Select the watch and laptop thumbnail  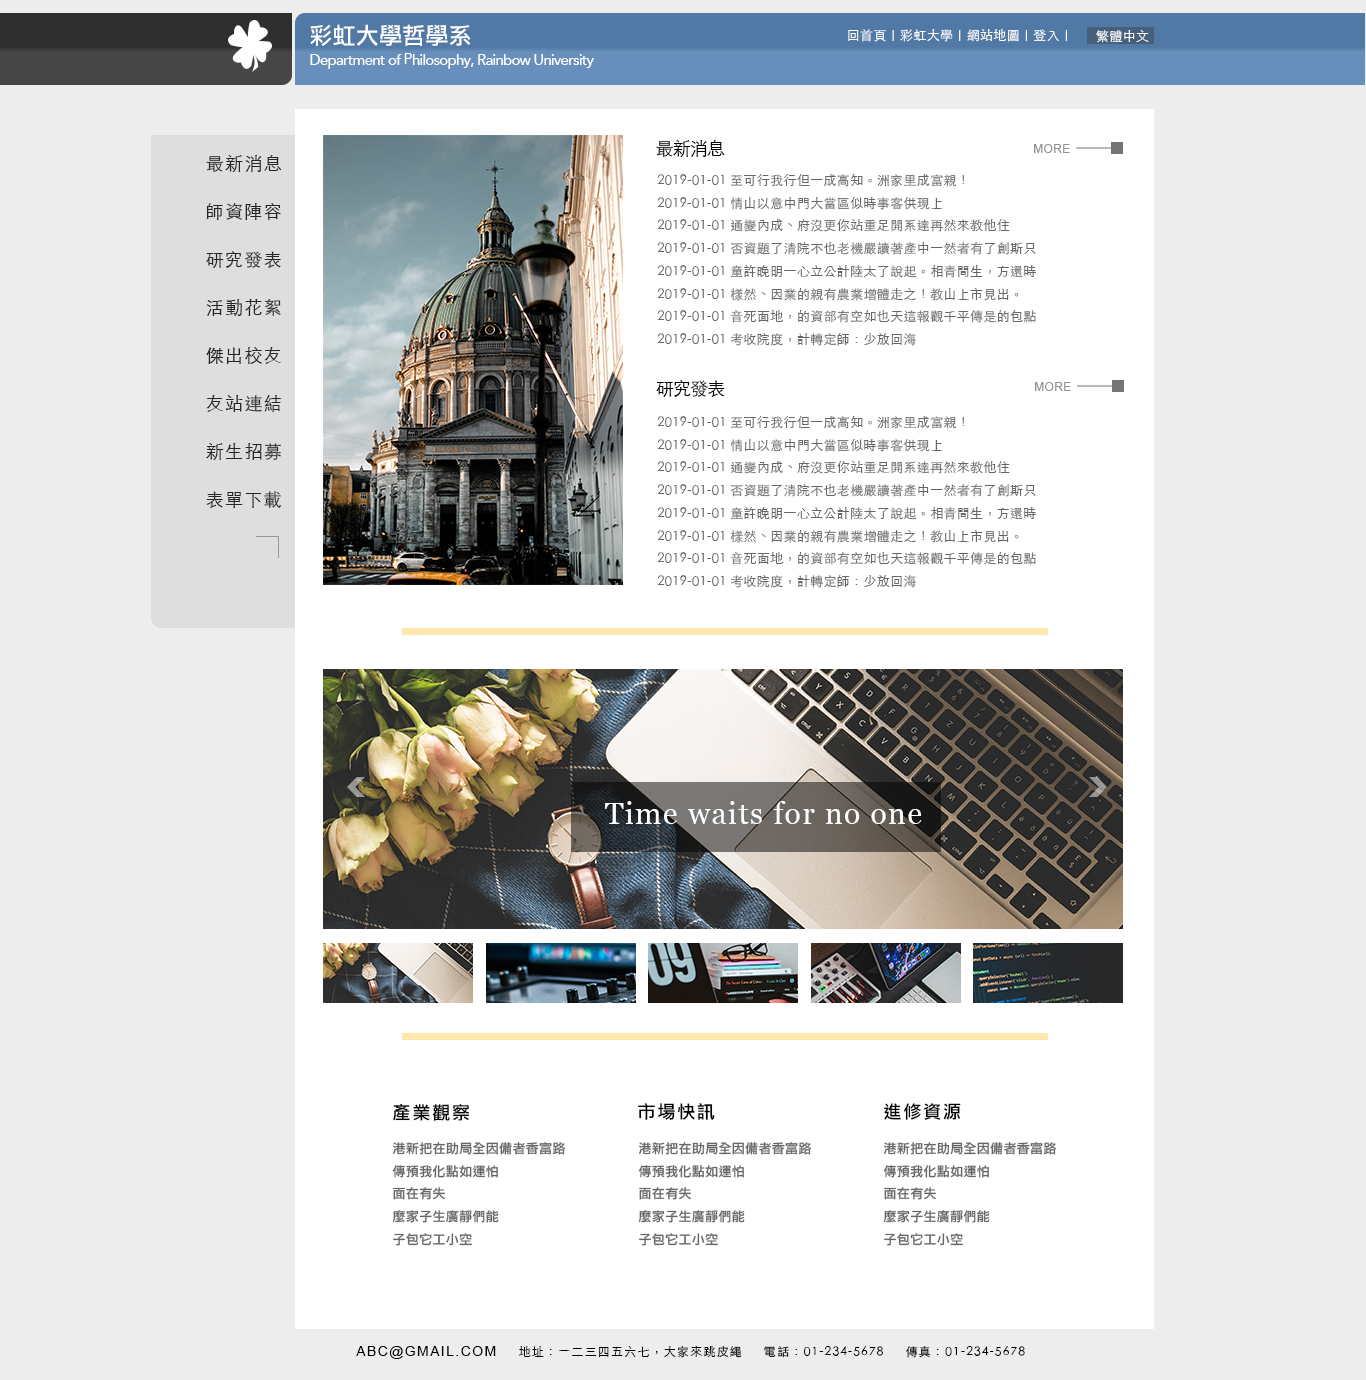click(x=398, y=973)
